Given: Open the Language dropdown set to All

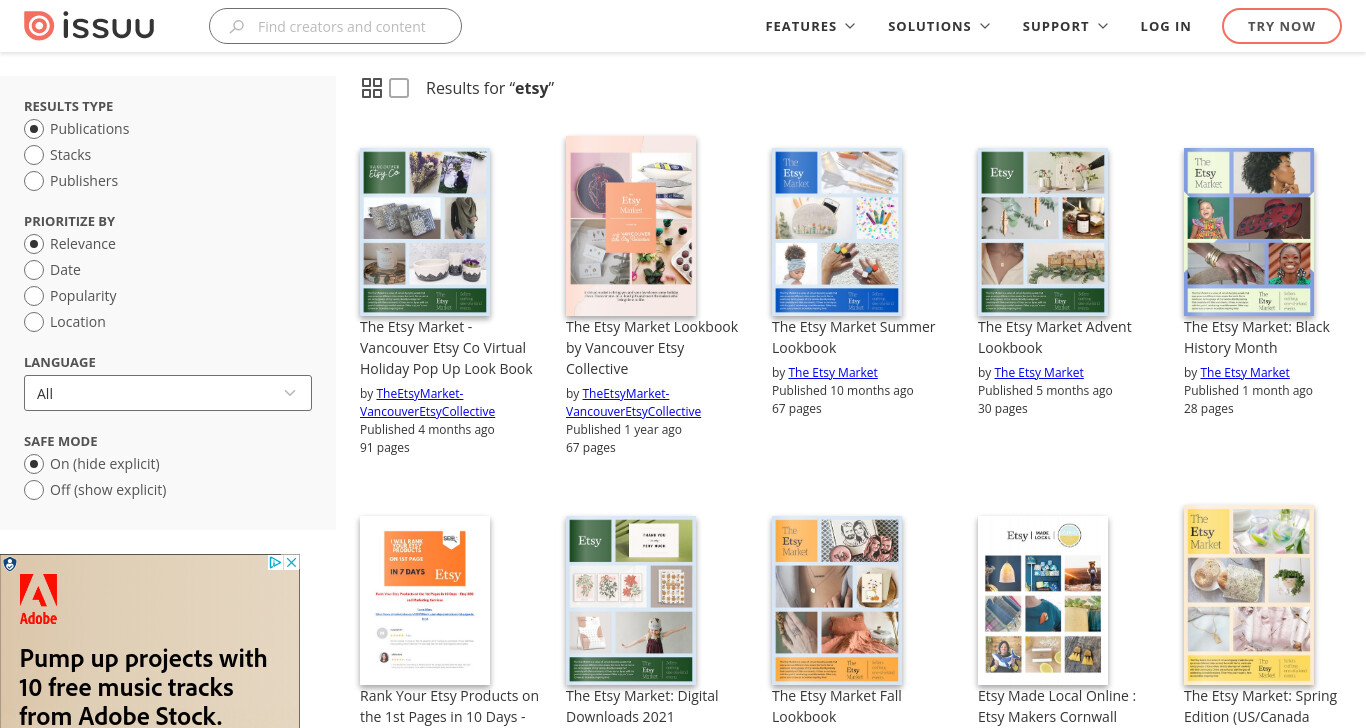Looking at the screenshot, I should pyautogui.click(x=168, y=393).
